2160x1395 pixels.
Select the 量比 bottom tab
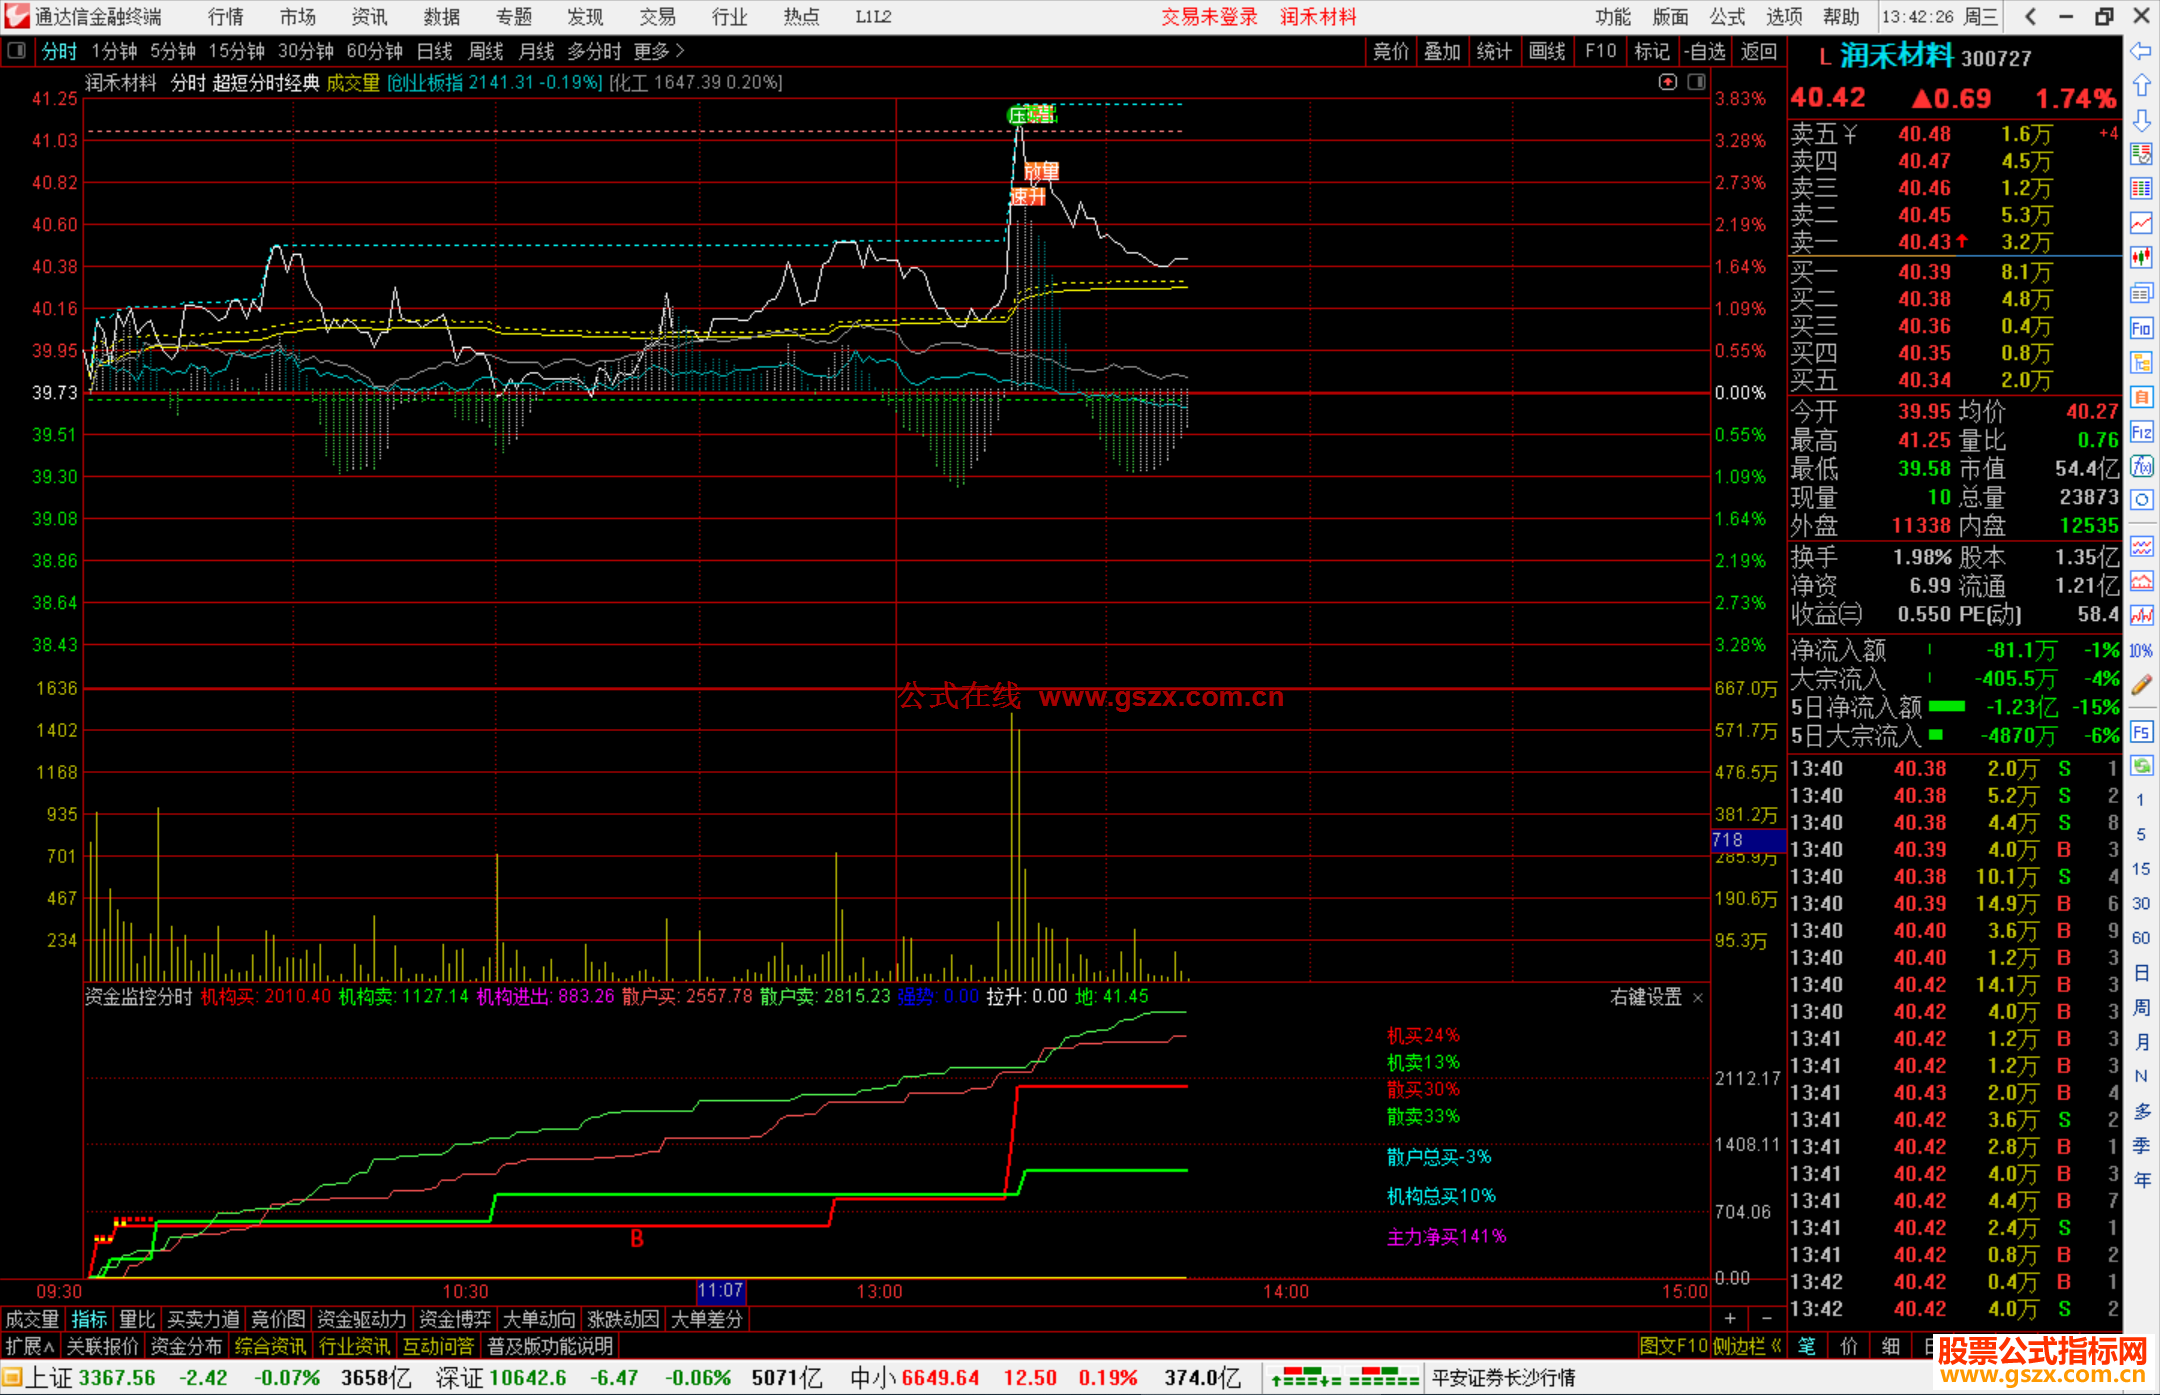[138, 1319]
